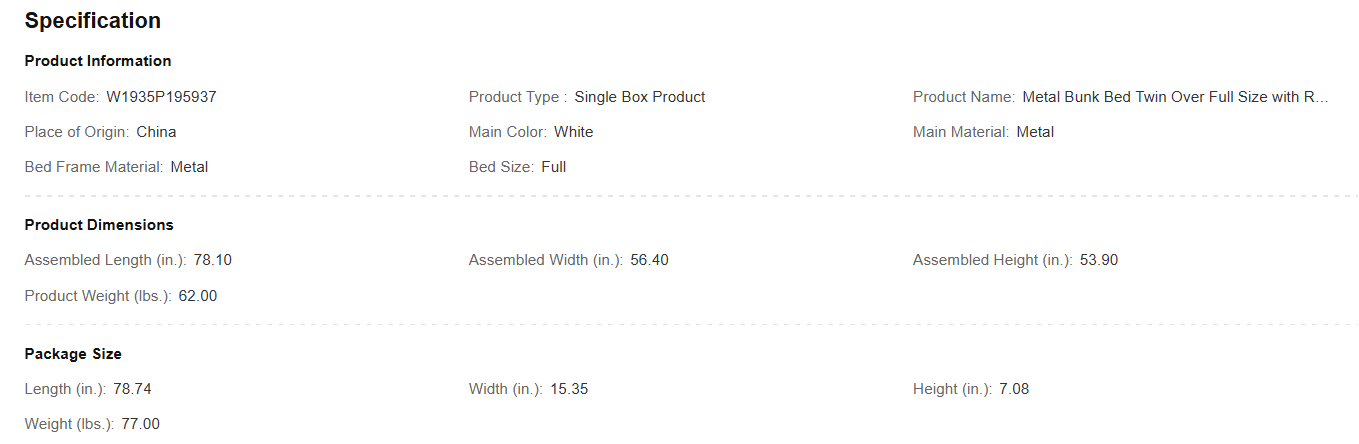The width and height of the screenshot is (1359, 444).
Task: Click the package weight value 77.00
Action: [140, 424]
